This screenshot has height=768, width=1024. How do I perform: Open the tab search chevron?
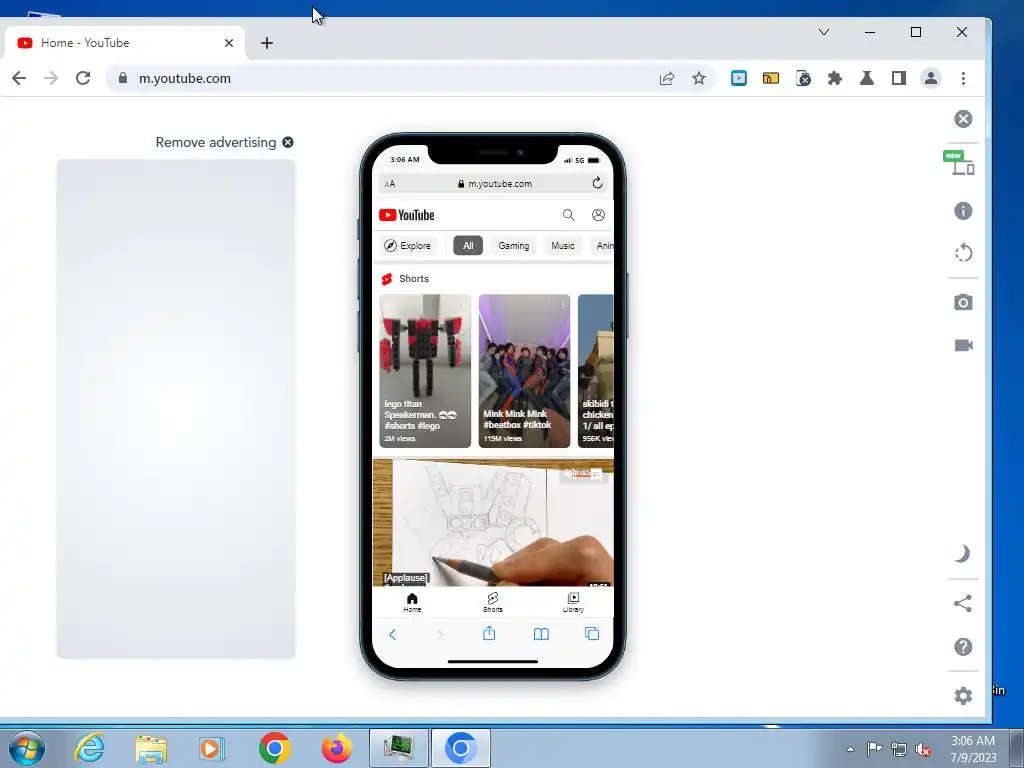824,32
